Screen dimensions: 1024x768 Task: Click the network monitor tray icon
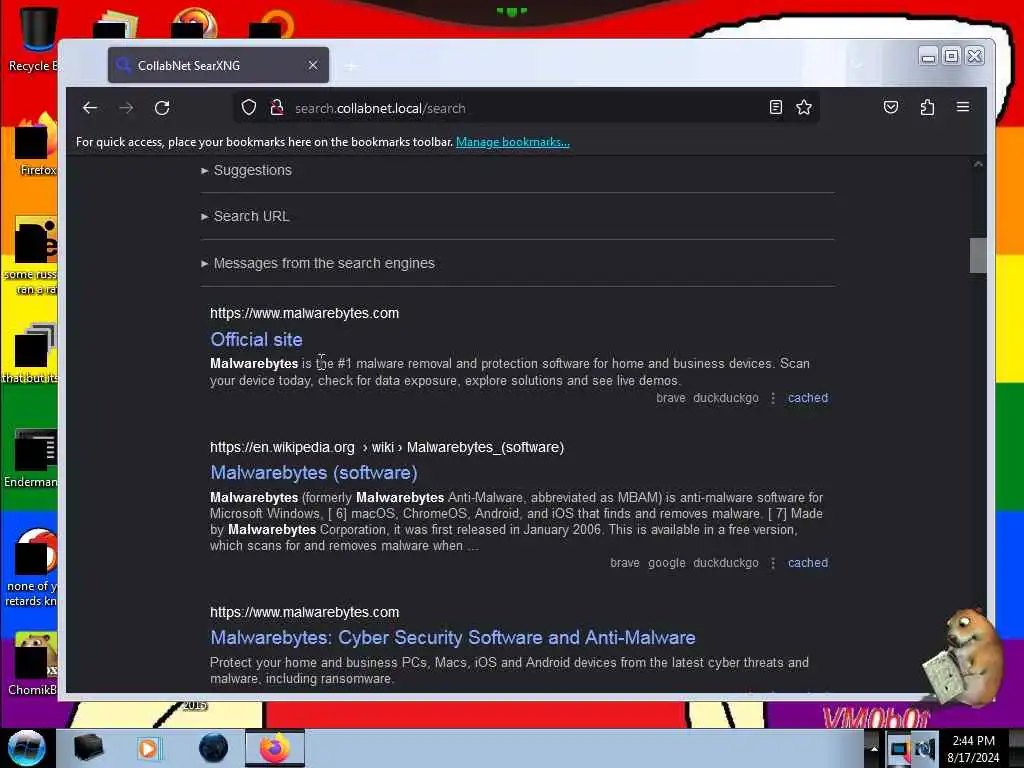pyautogui.click(x=901, y=749)
